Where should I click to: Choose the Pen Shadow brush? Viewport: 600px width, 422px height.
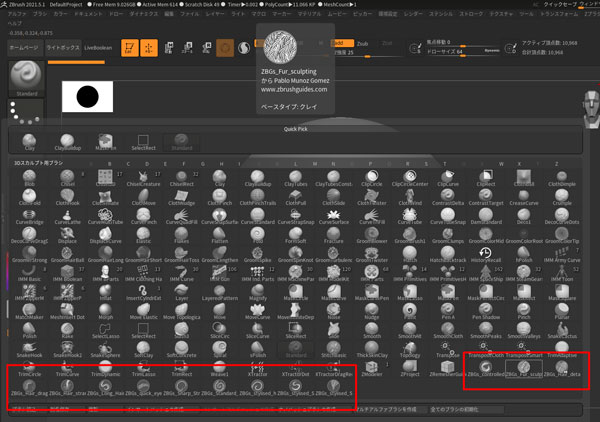pyautogui.click(x=486, y=312)
